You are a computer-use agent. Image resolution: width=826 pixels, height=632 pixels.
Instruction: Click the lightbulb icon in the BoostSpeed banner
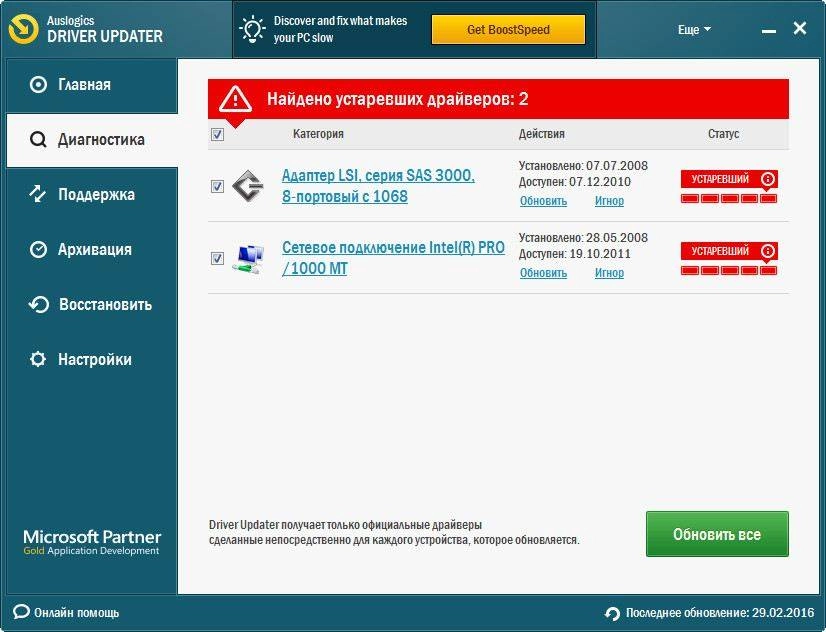click(x=252, y=29)
